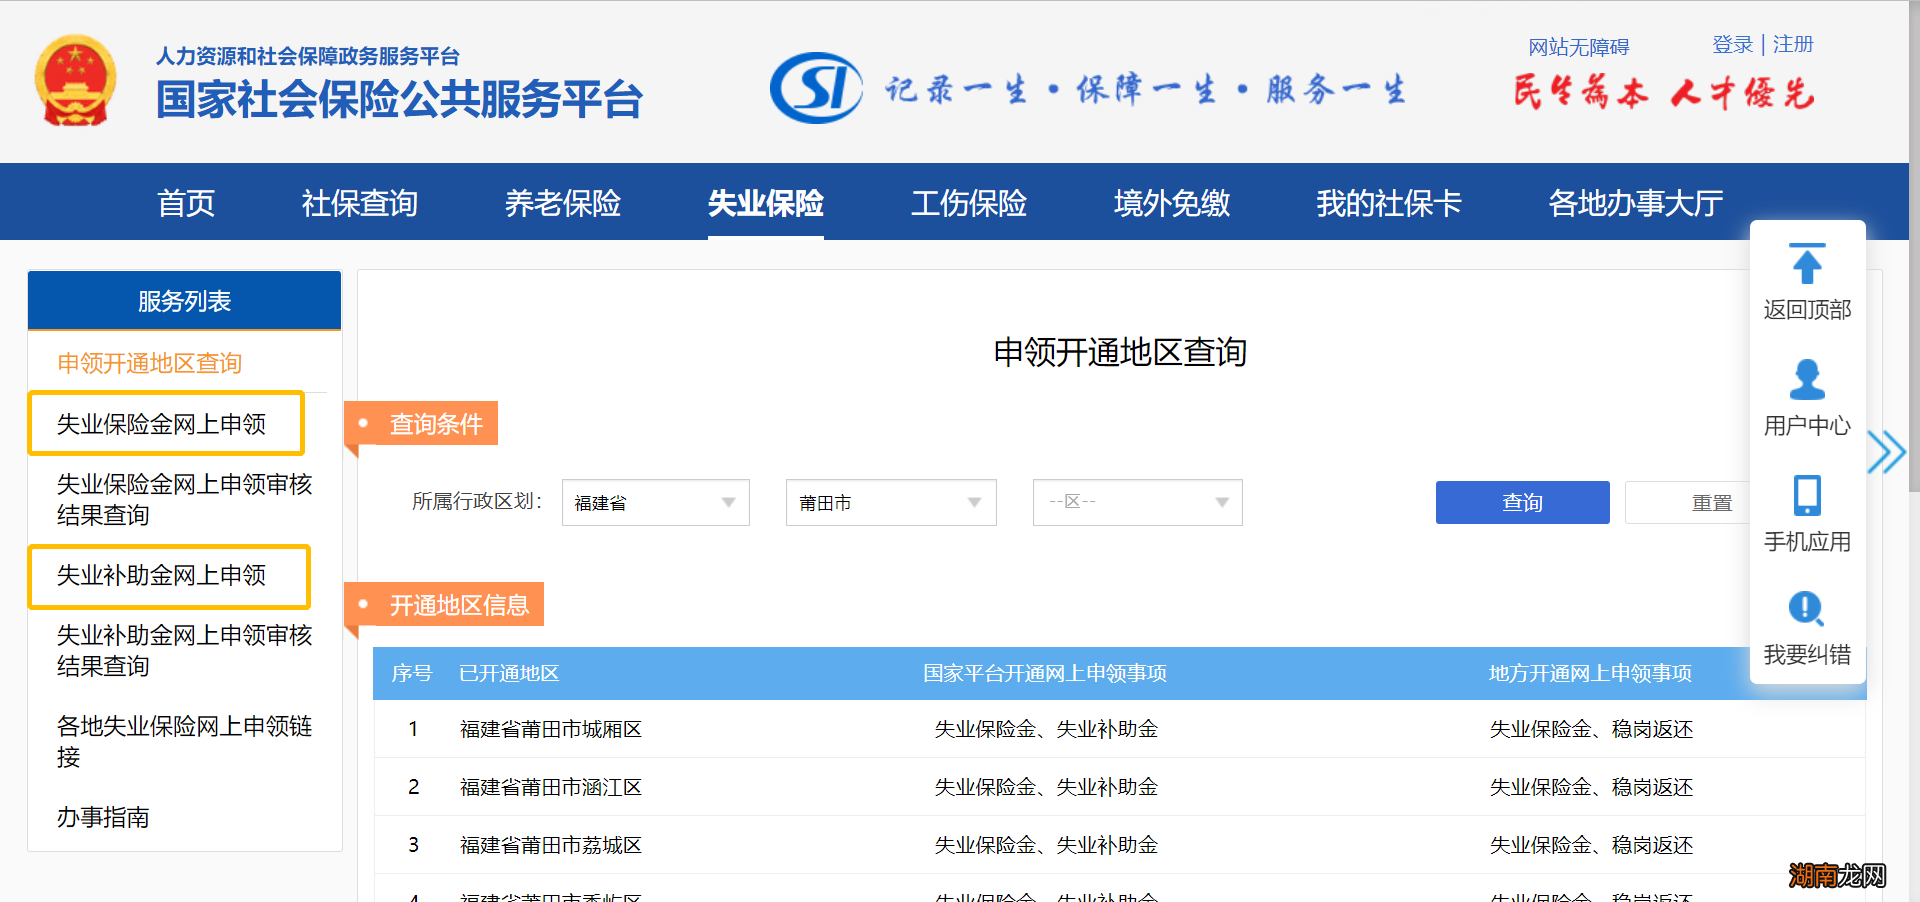The height and width of the screenshot is (902, 1920).
Task: Click the 手机应用 mobile app icon
Action: 1806,497
